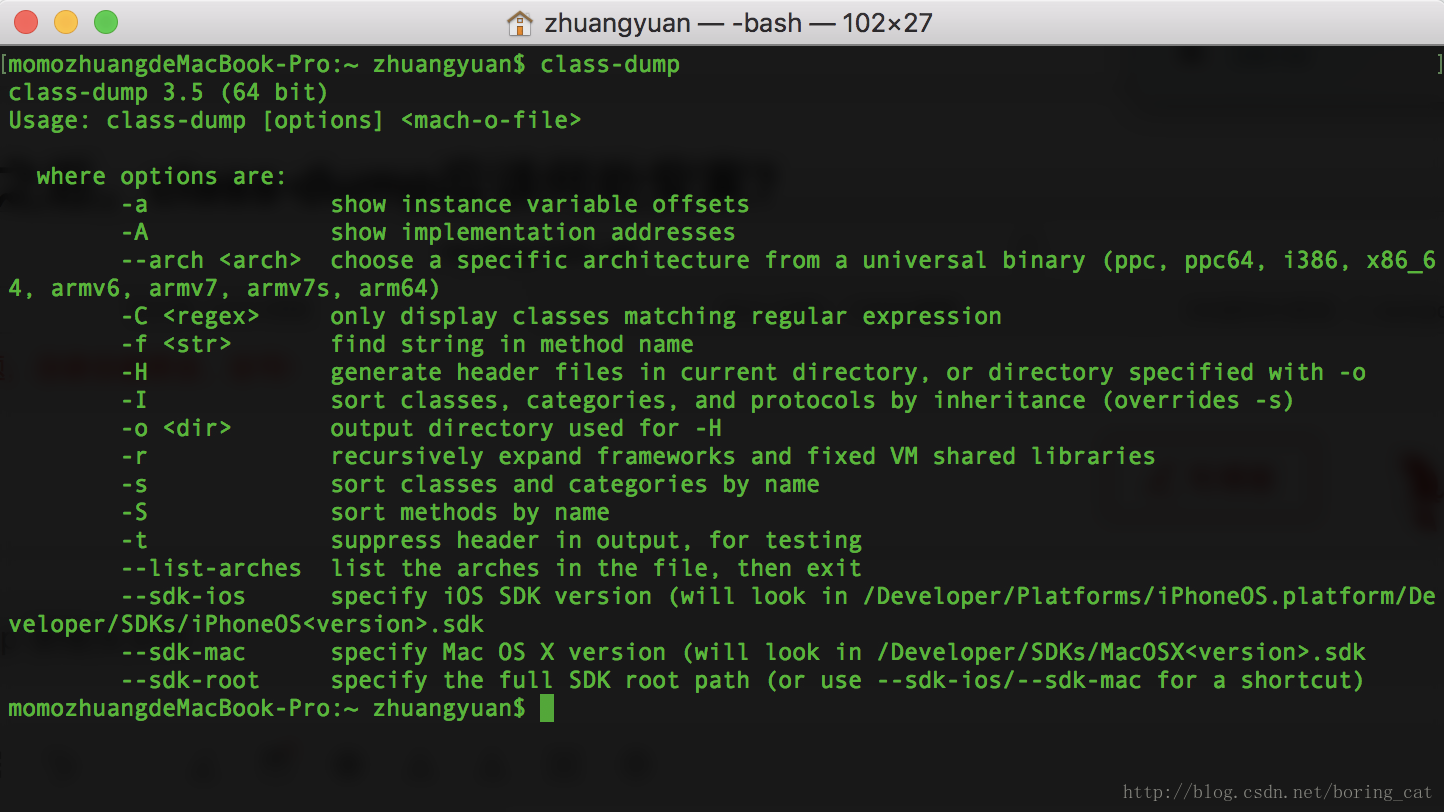Screen dimensions: 1444x812
Task: Click 'find string in method name' description
Action: click(x=512, y=345)
